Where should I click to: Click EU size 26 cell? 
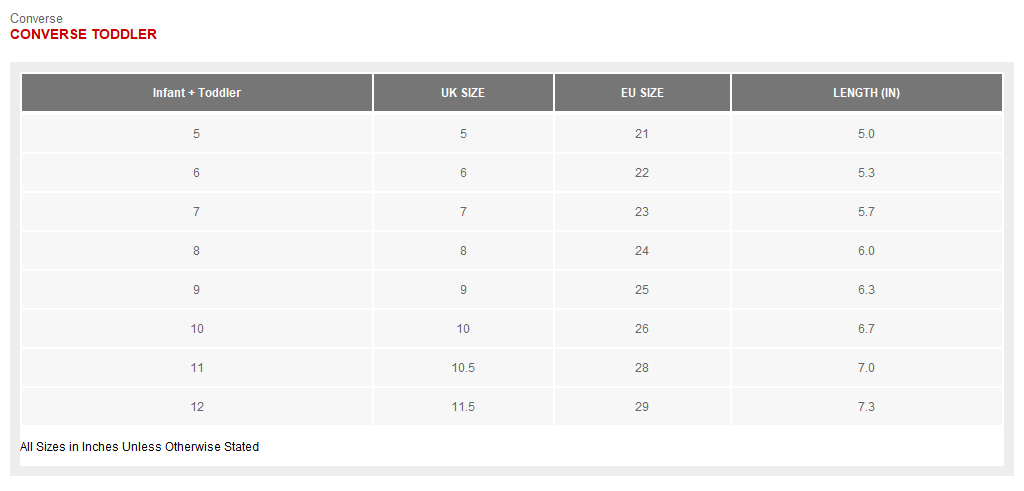tap(642, 329)
